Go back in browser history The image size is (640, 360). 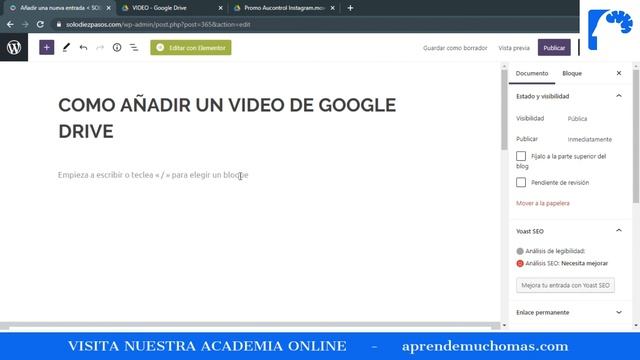[10, 24]
